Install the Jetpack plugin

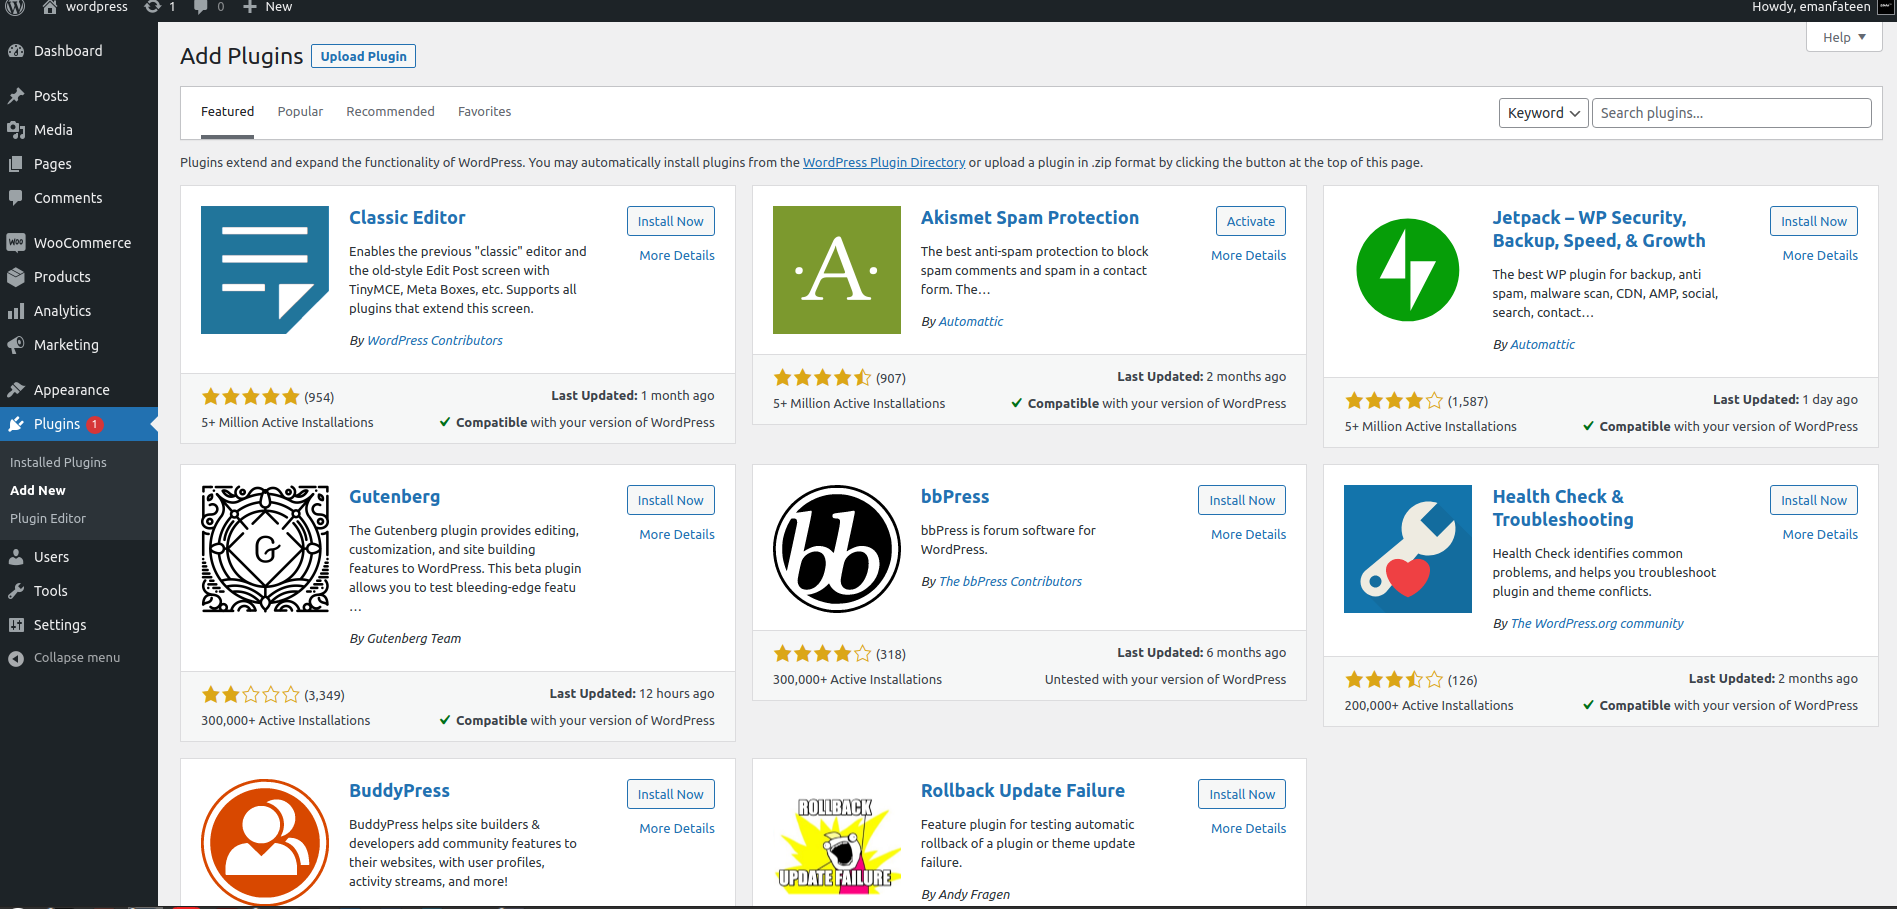click(1813, 221)
